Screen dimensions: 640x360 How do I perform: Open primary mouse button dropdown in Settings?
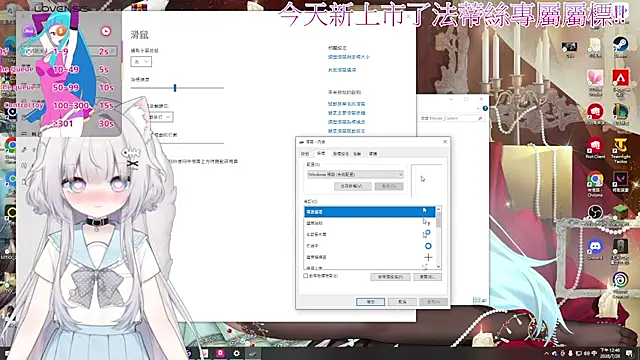point(141,62)
